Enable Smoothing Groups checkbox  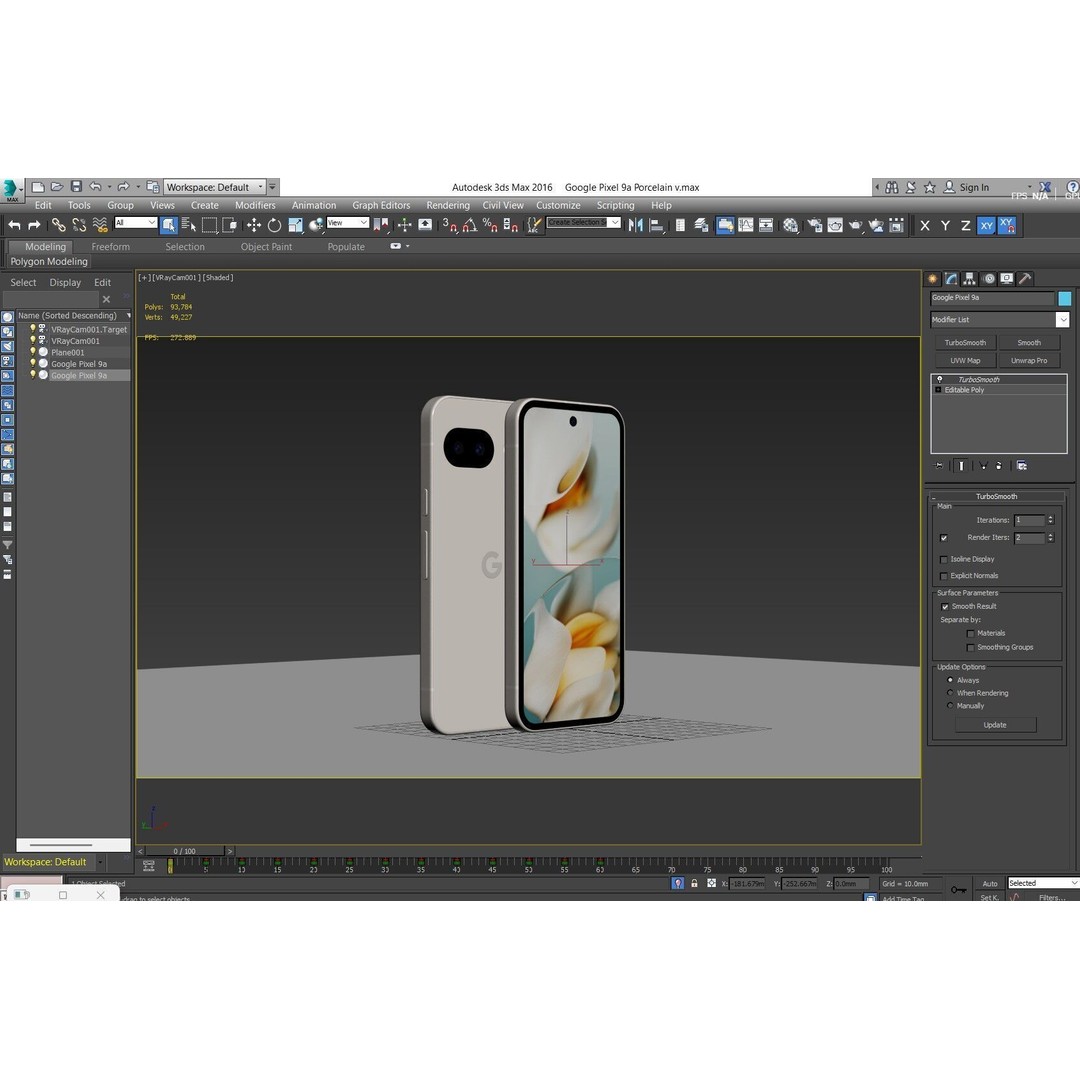click(x=970, y=647)
